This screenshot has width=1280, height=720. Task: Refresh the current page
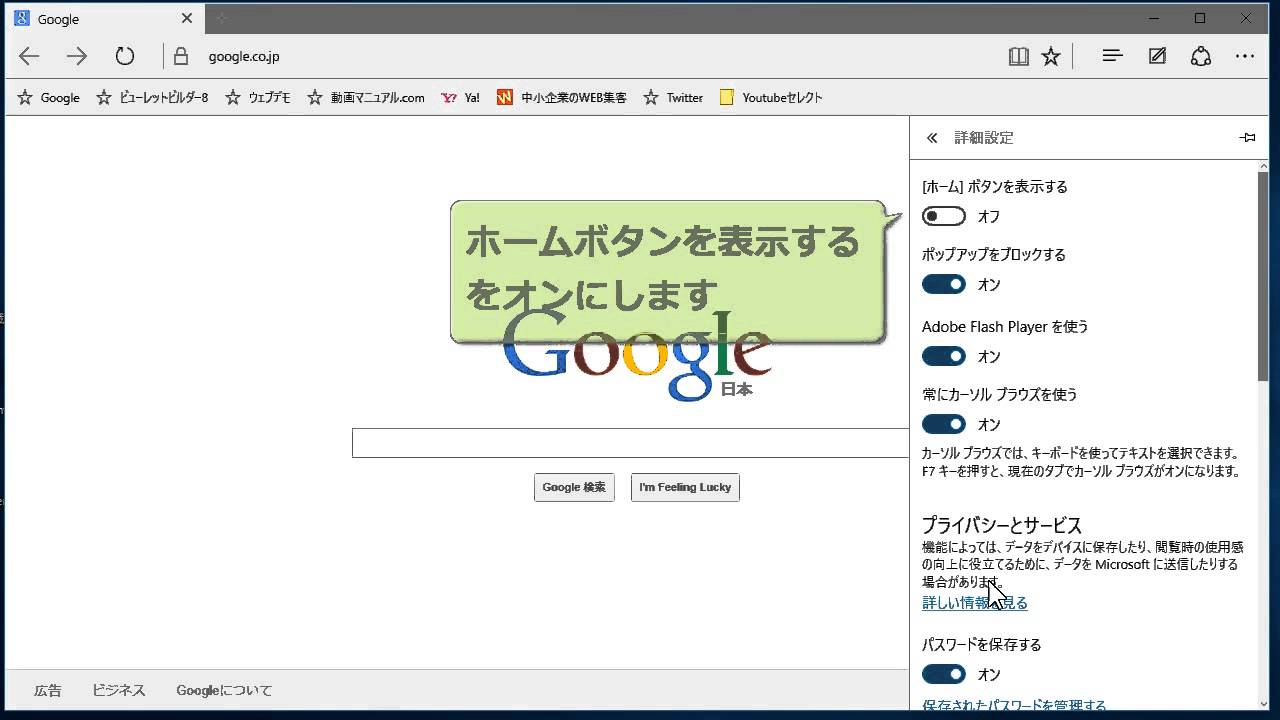[125, 56]
